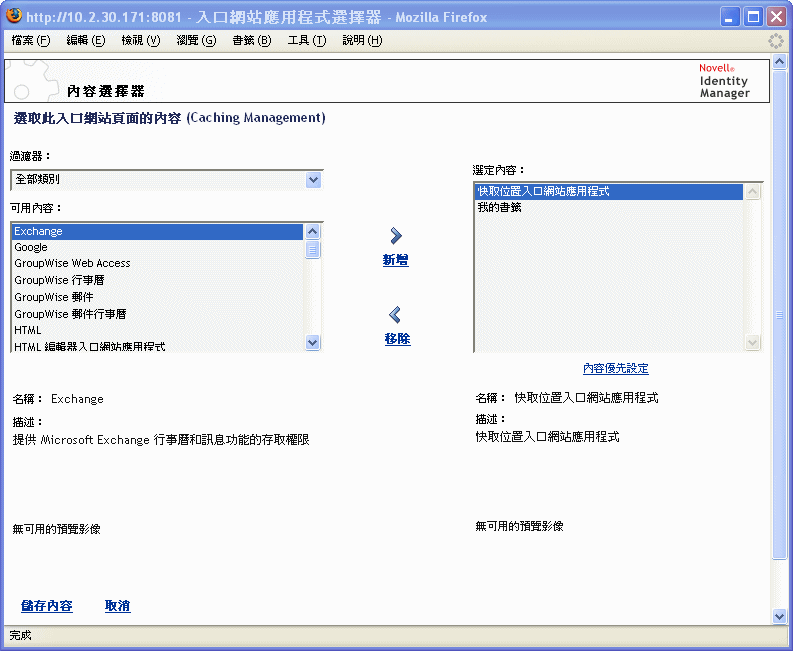
Task: Open the 瀏覽 (G) menu
Action: click(x=196, y=40)
